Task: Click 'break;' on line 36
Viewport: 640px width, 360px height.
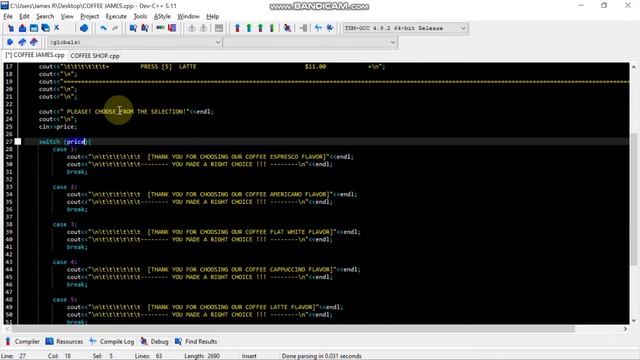Action: click(77, 209)
